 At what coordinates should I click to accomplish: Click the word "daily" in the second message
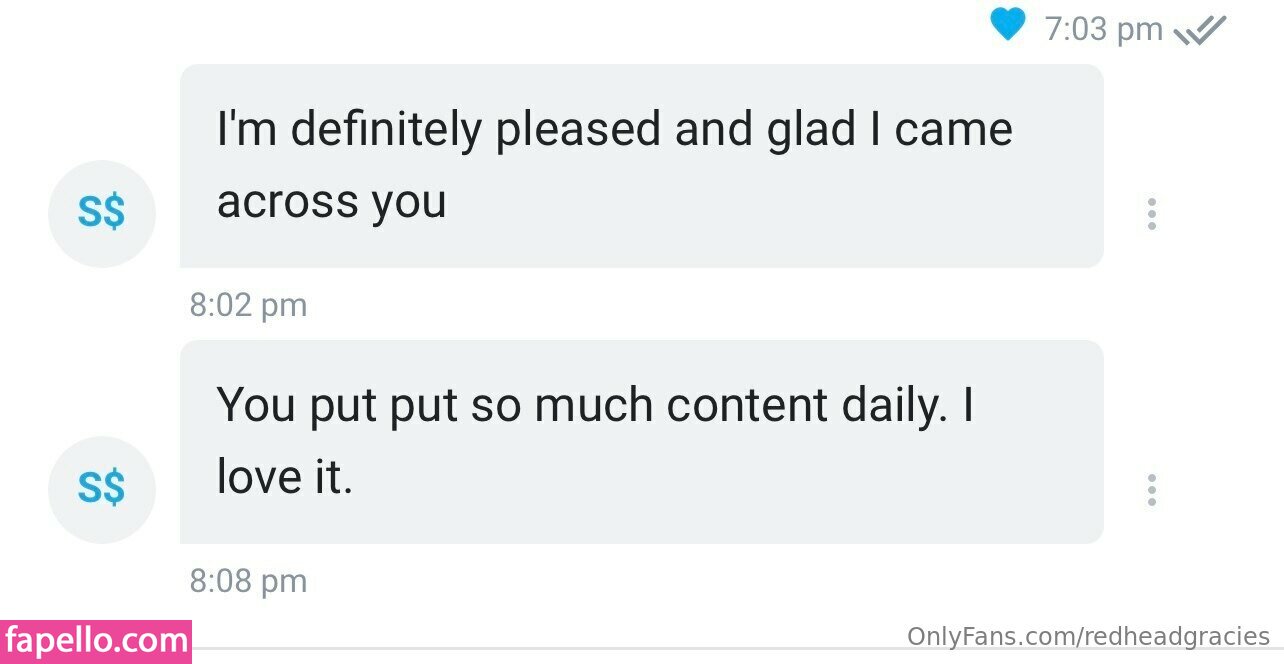pos(893,405)
